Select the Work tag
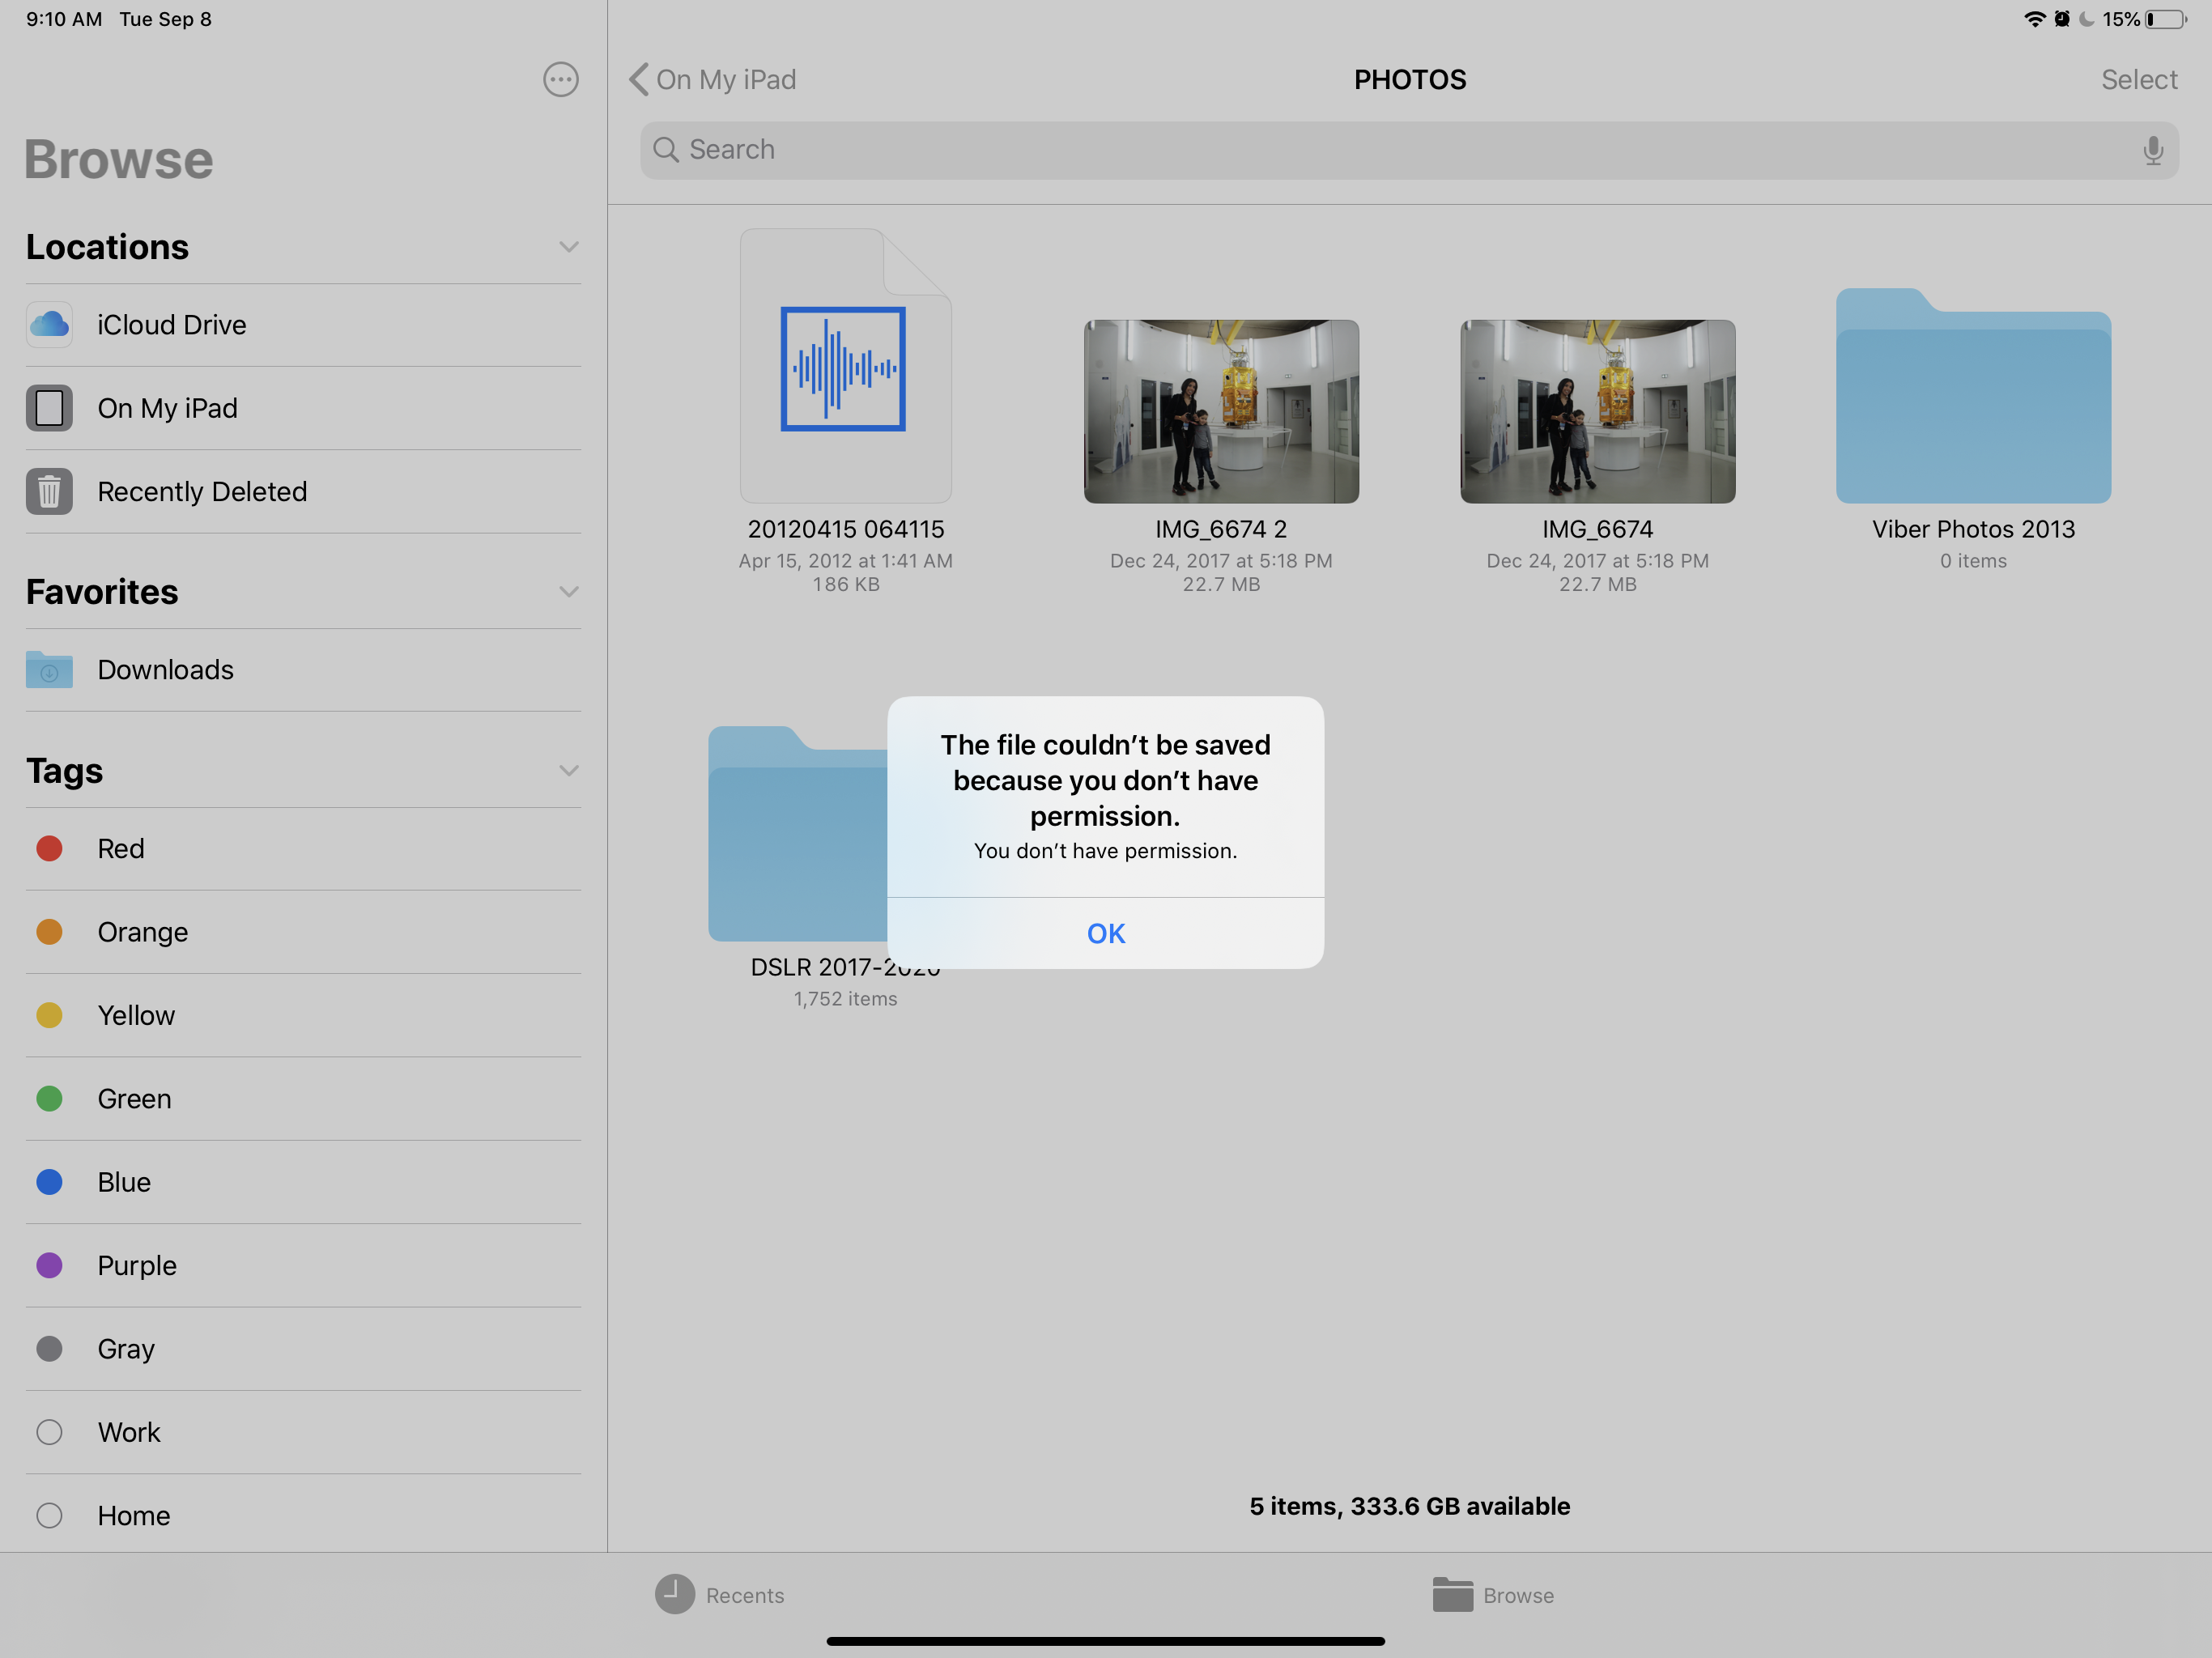Viewport: 2212px width, 1658px height. click(x=129, y=1432)
